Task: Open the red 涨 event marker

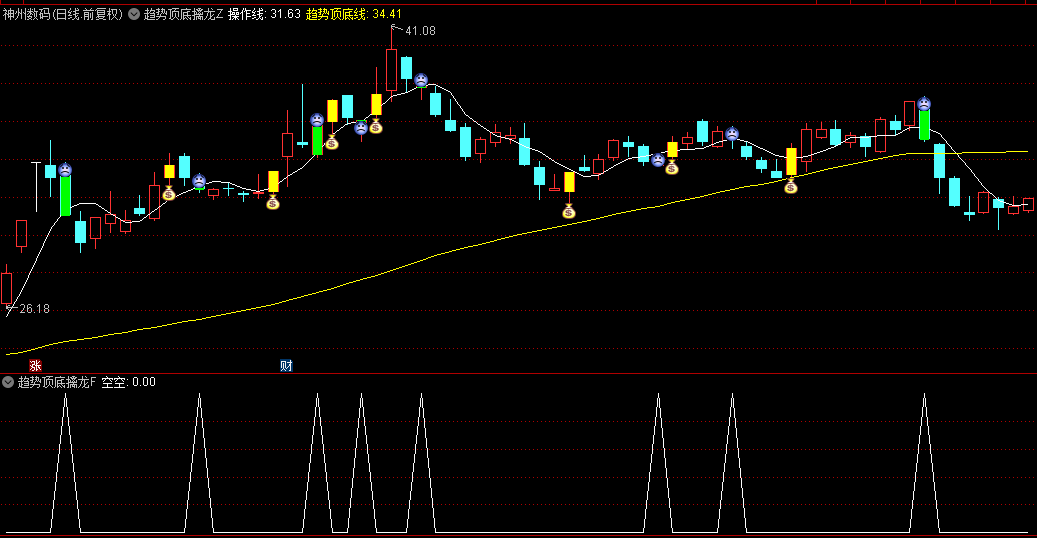Action: [x=35, y=365]
